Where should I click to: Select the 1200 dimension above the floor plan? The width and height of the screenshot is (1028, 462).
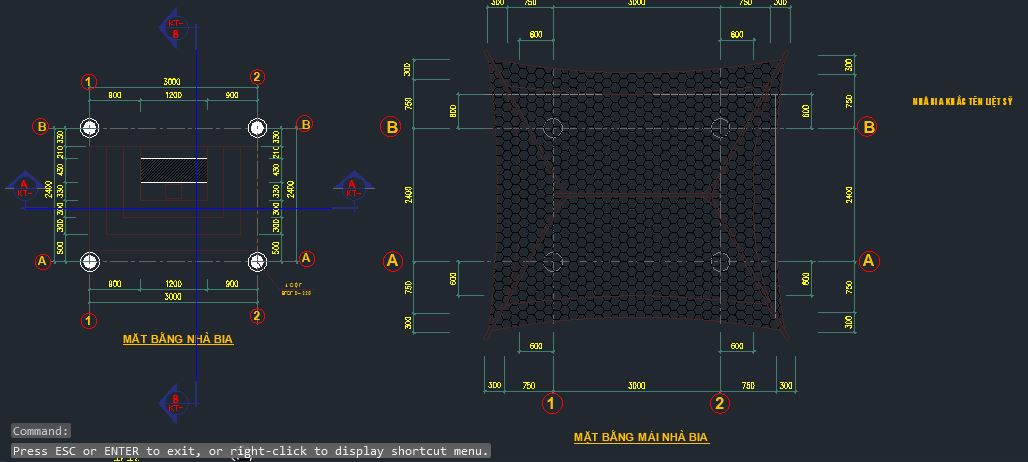coord(173,95)
